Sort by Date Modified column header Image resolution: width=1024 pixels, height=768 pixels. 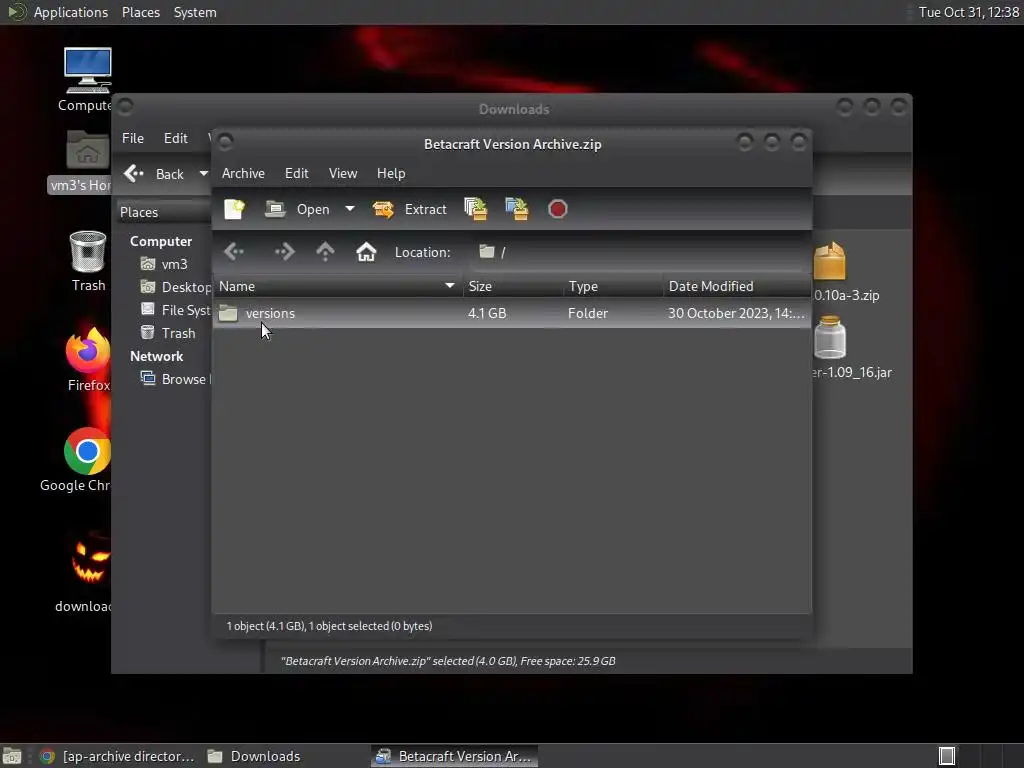point(737,286)
